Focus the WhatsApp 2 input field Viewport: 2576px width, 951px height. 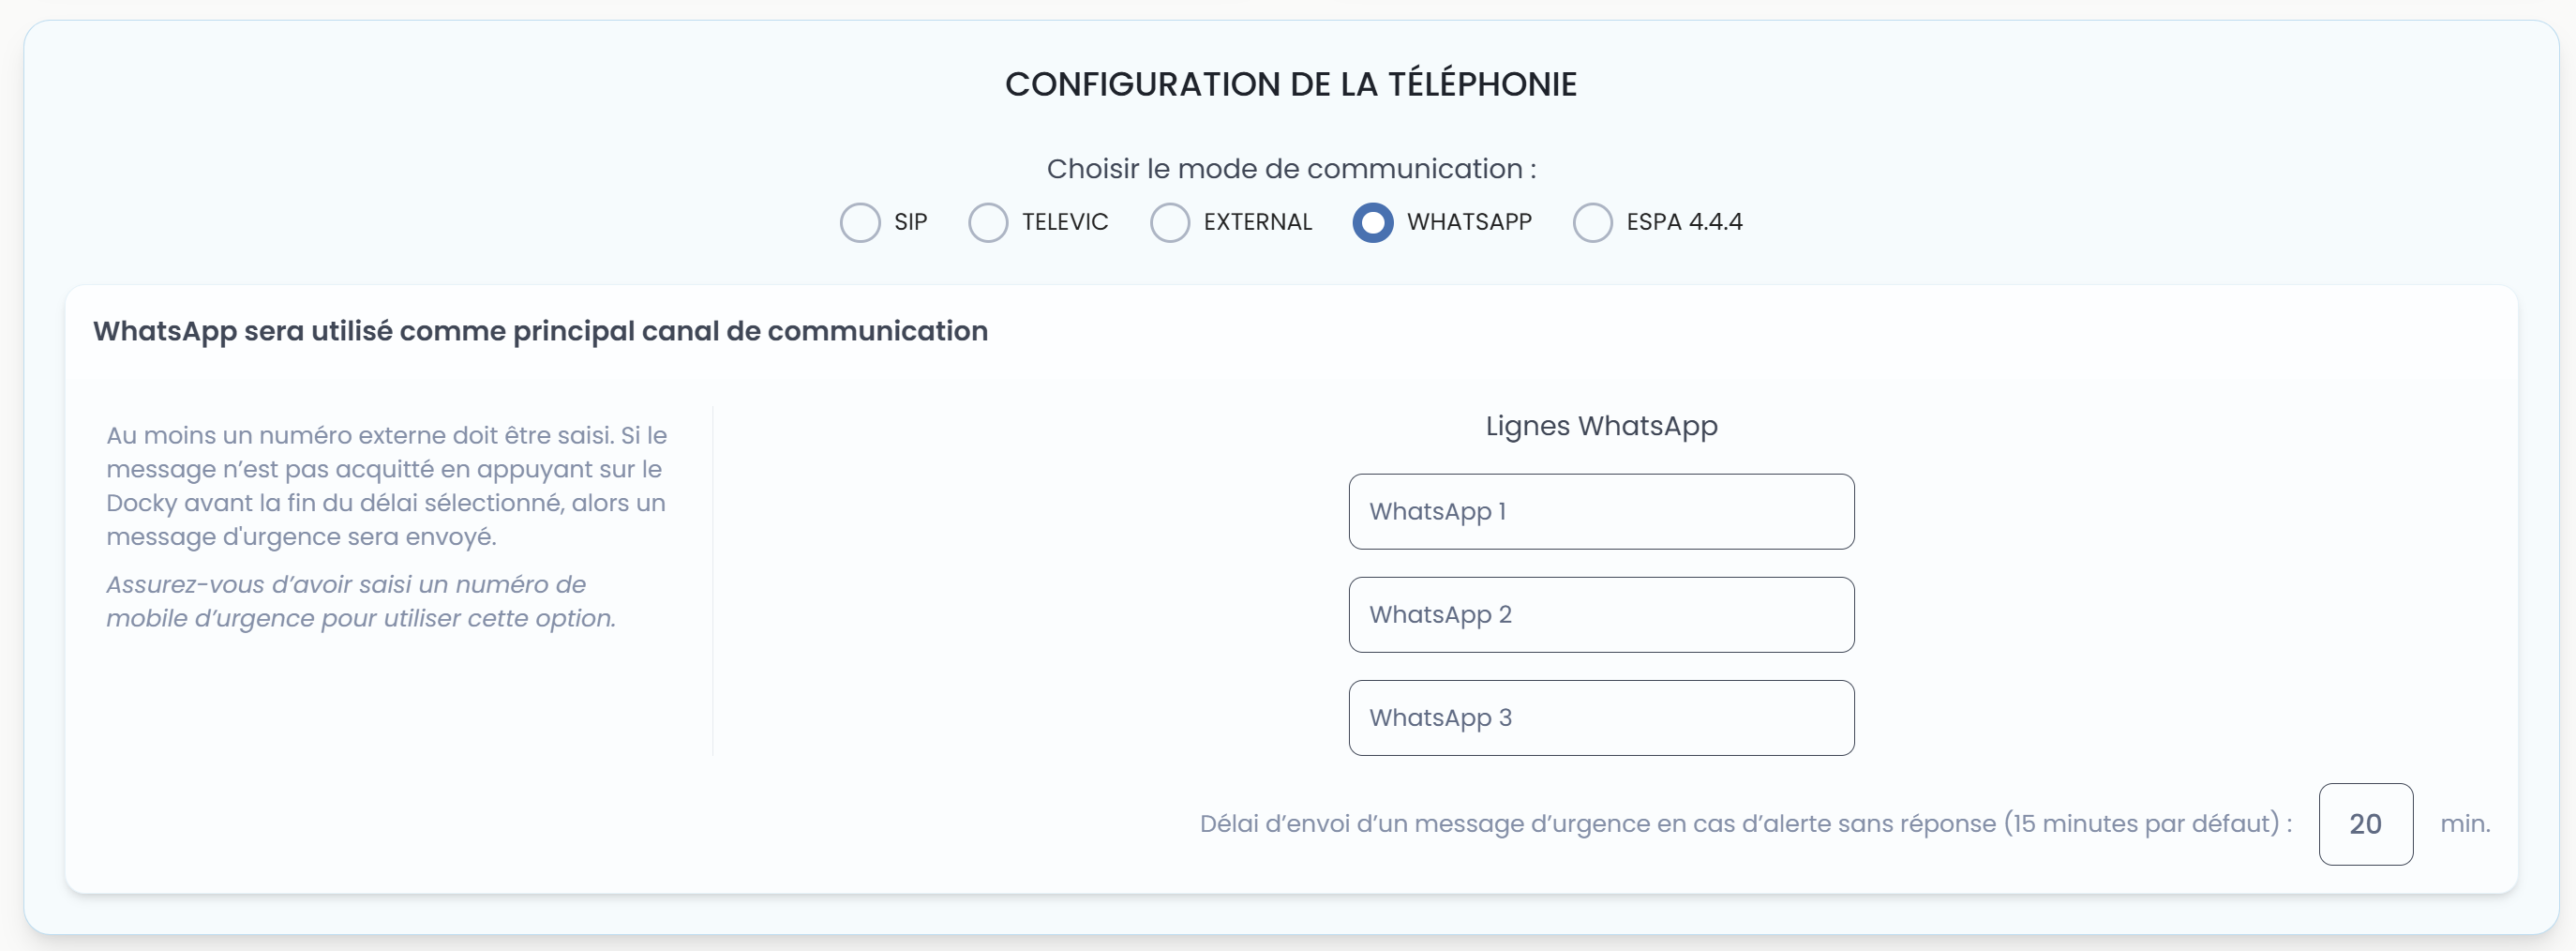pos(1600,614)
